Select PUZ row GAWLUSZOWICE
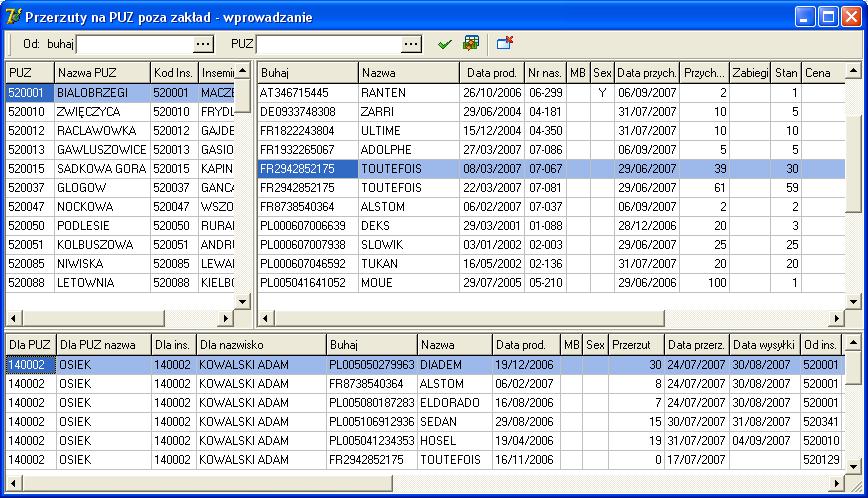Image resolution: width=868 pixels, height=498 pixels. coord(120,149)
